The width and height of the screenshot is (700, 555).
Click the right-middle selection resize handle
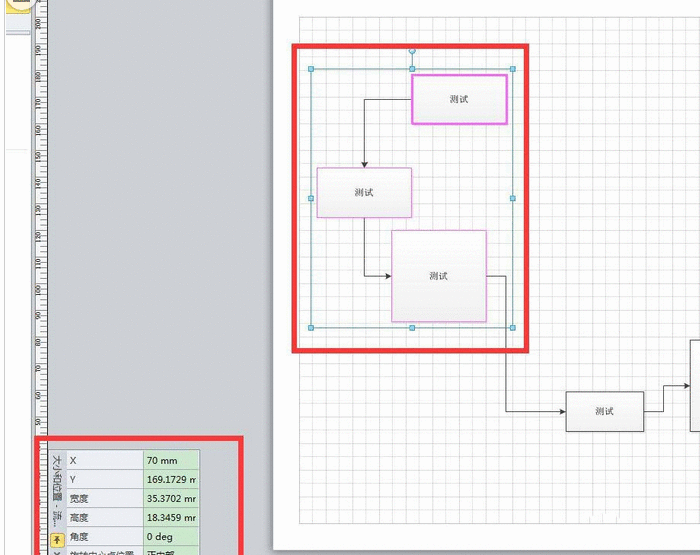click(x=513, y=198)
